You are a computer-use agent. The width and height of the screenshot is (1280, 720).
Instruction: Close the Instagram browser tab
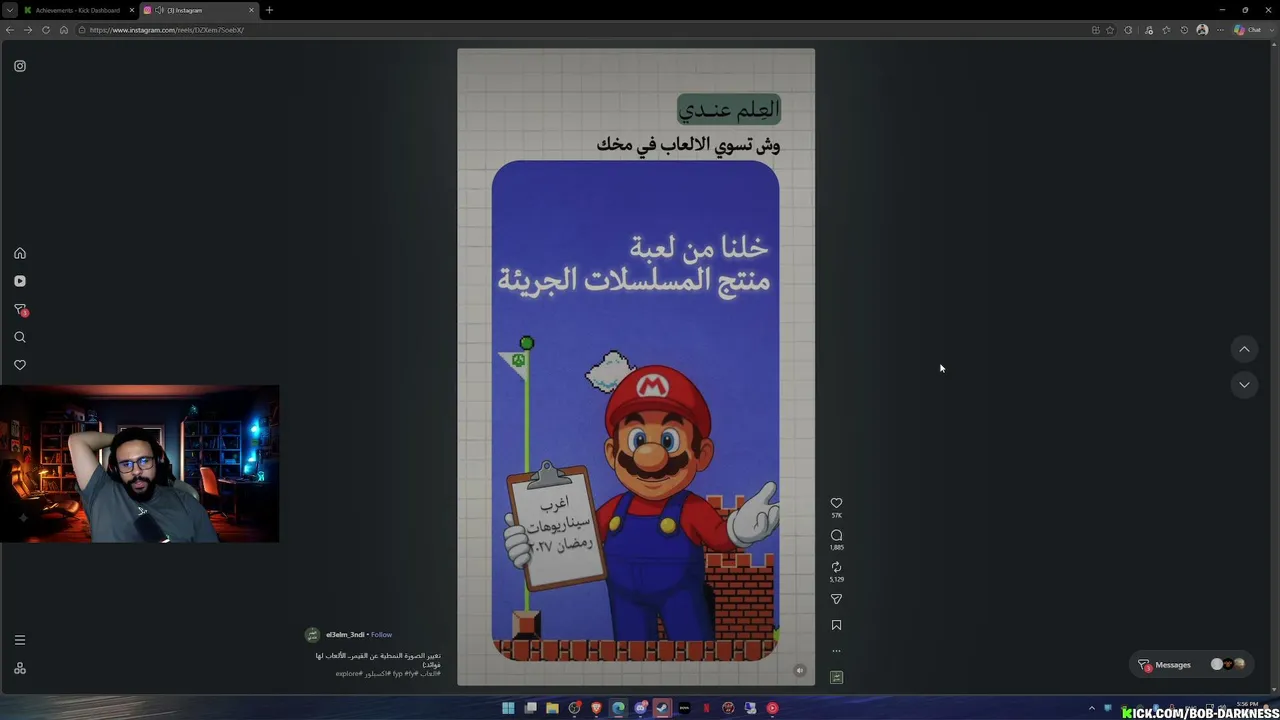click(x=251, y=10)
